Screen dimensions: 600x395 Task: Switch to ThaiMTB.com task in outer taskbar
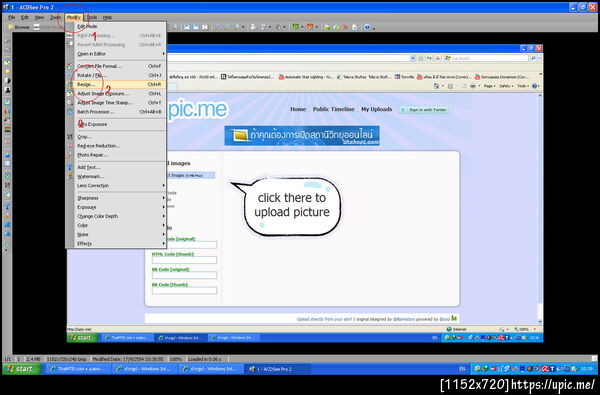tap(78, 369)
